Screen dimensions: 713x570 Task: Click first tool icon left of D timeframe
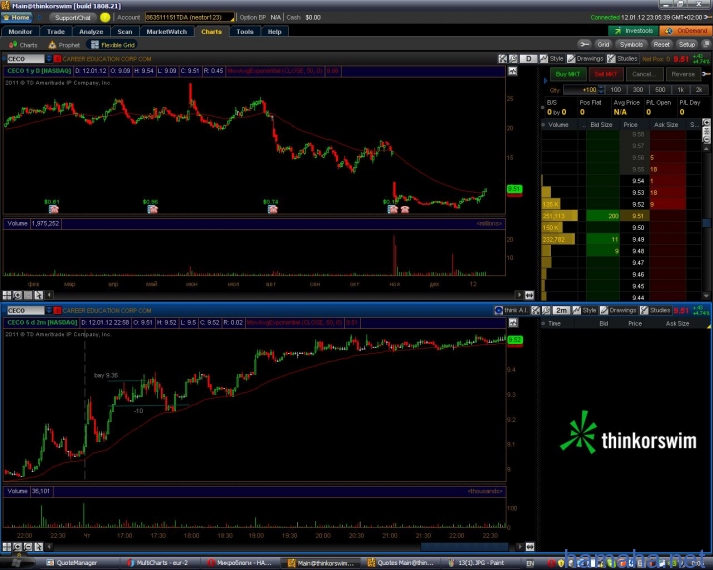[502, 59]
